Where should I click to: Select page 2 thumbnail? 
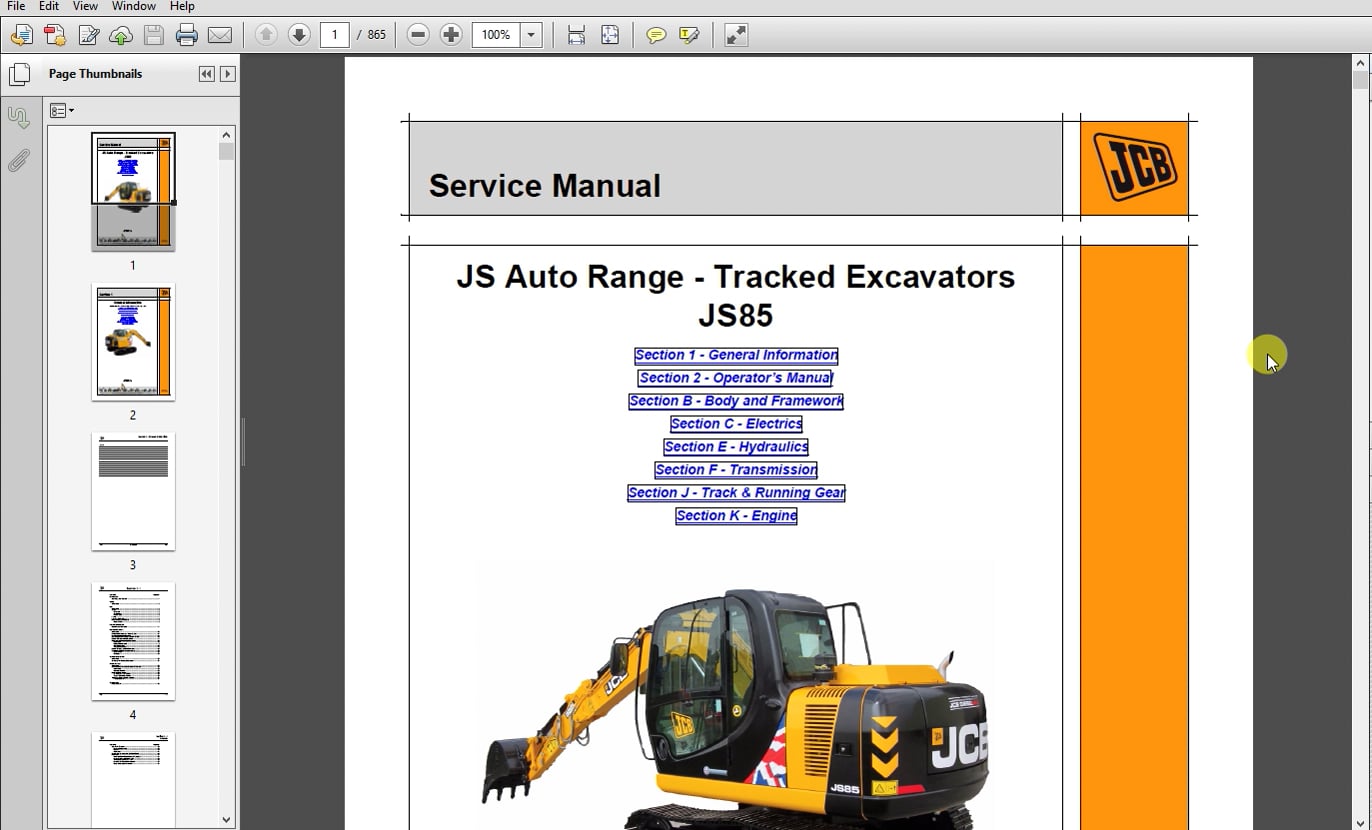pyautogui.click(x=133, y=342)
